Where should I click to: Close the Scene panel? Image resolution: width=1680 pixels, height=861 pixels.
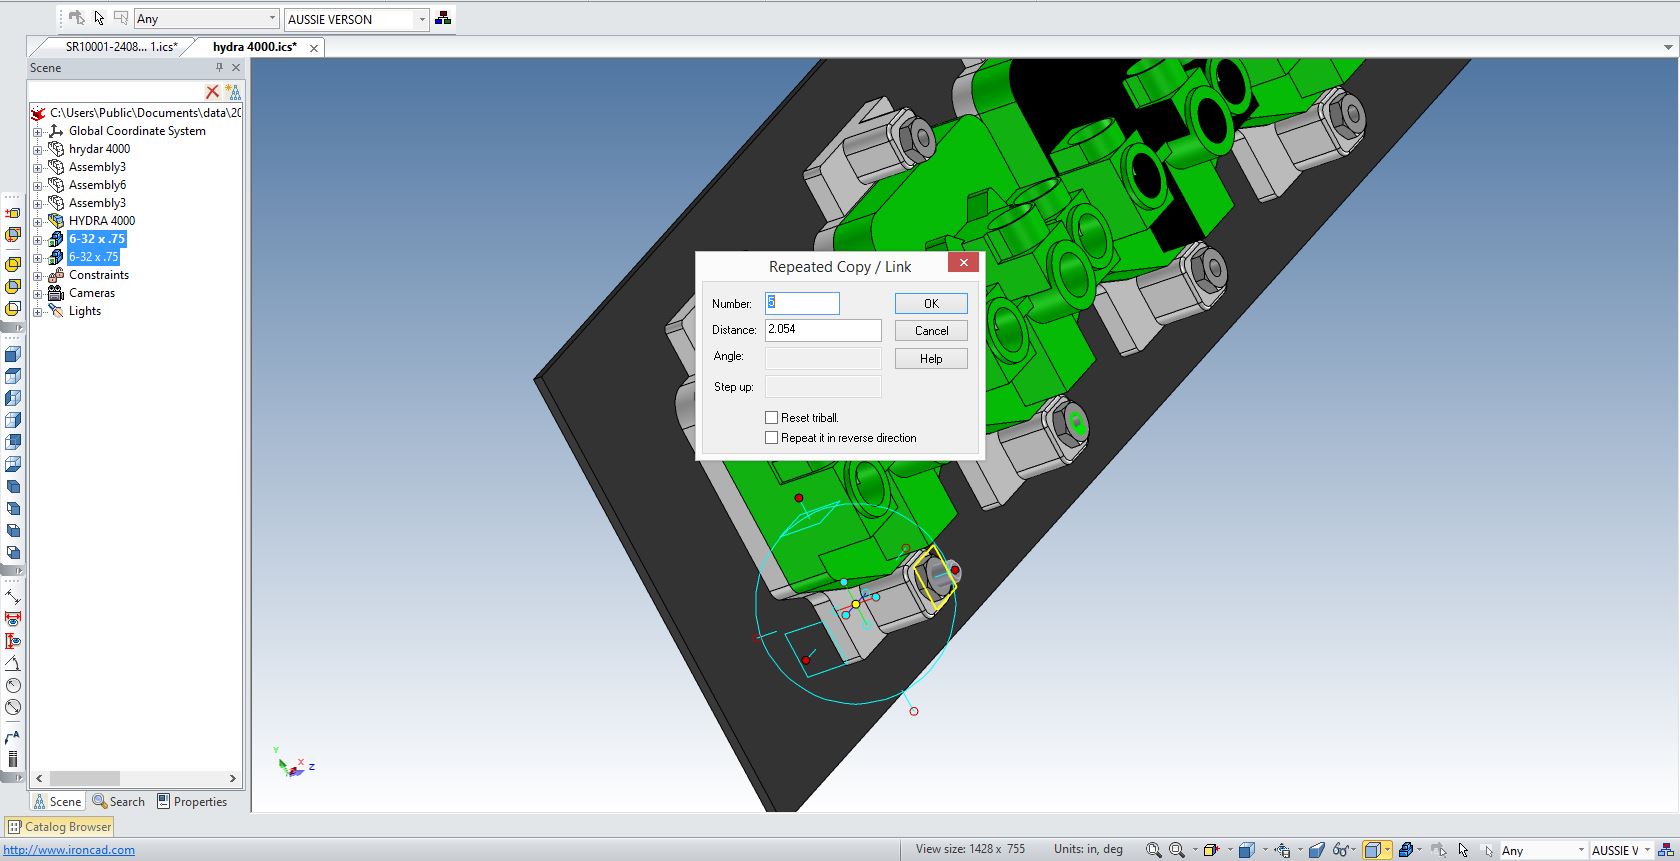(236, 67)
